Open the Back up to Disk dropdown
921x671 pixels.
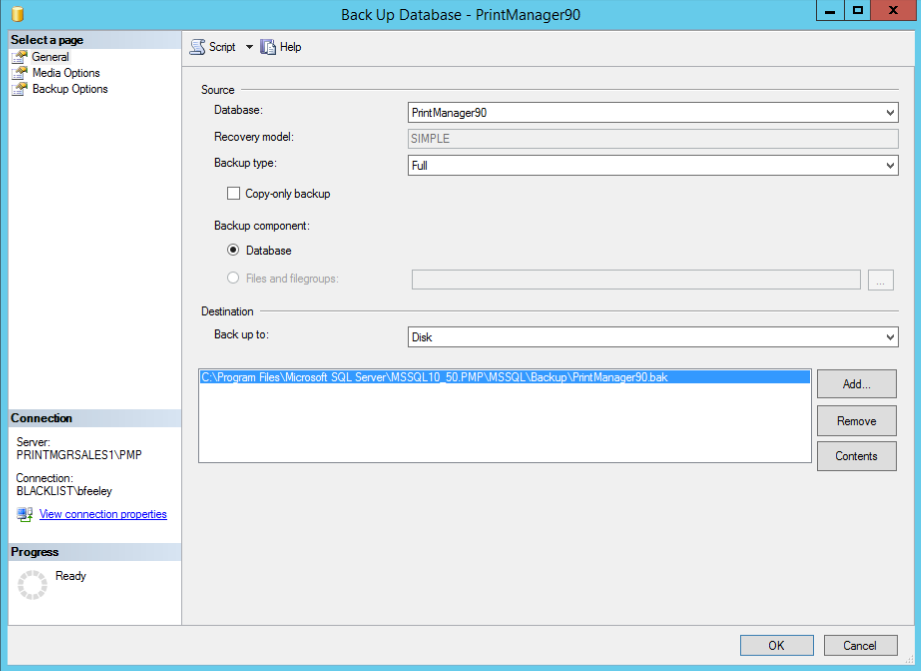point(653,337)
